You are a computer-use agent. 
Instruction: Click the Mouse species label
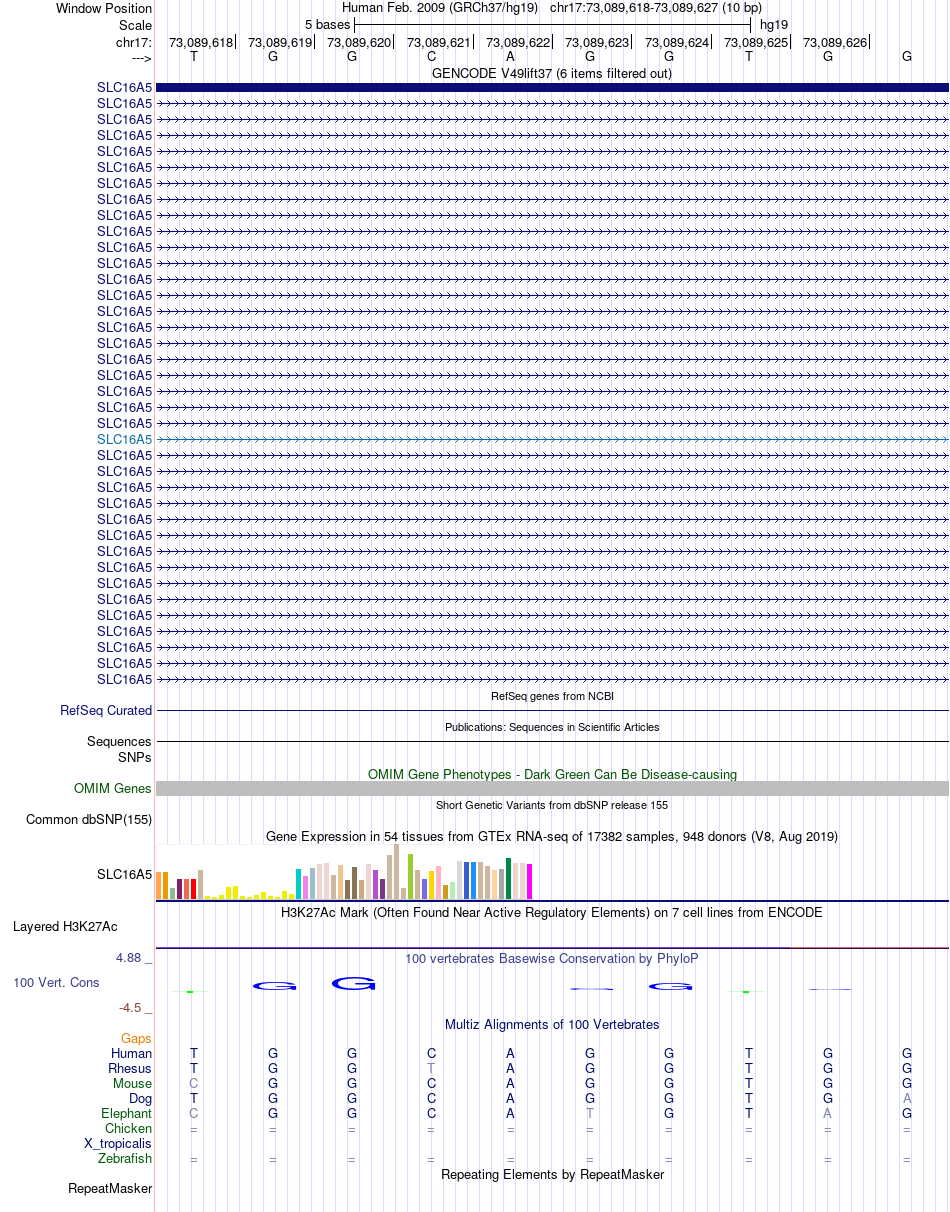click(132, 1083)
